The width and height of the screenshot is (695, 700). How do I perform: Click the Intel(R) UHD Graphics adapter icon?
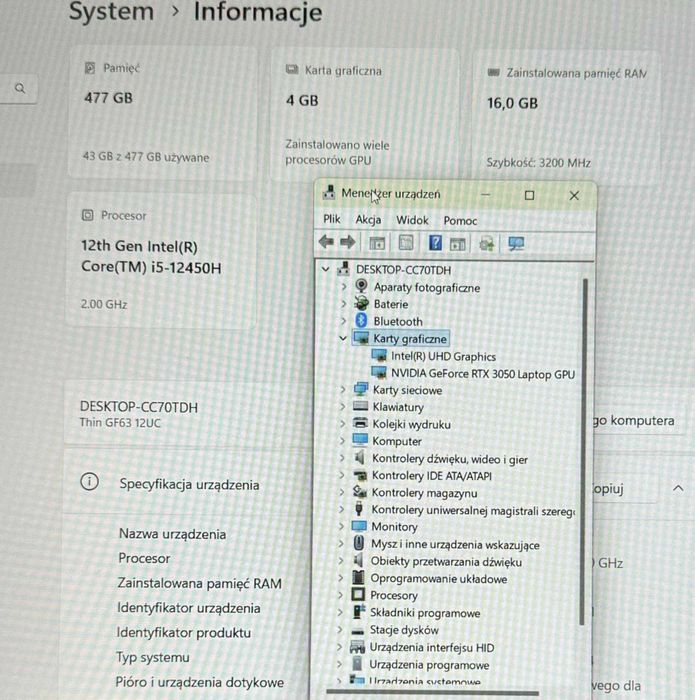click(x=379, y=355)
